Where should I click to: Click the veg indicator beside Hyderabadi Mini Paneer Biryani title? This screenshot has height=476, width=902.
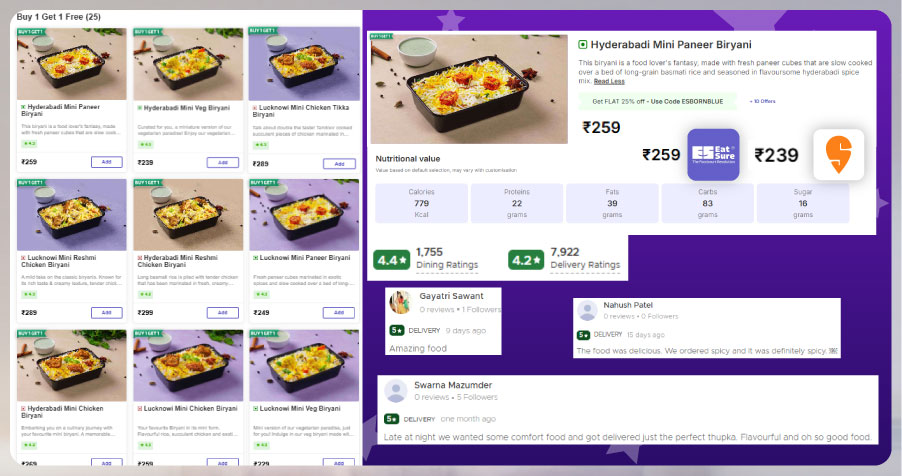click(583, 44)
